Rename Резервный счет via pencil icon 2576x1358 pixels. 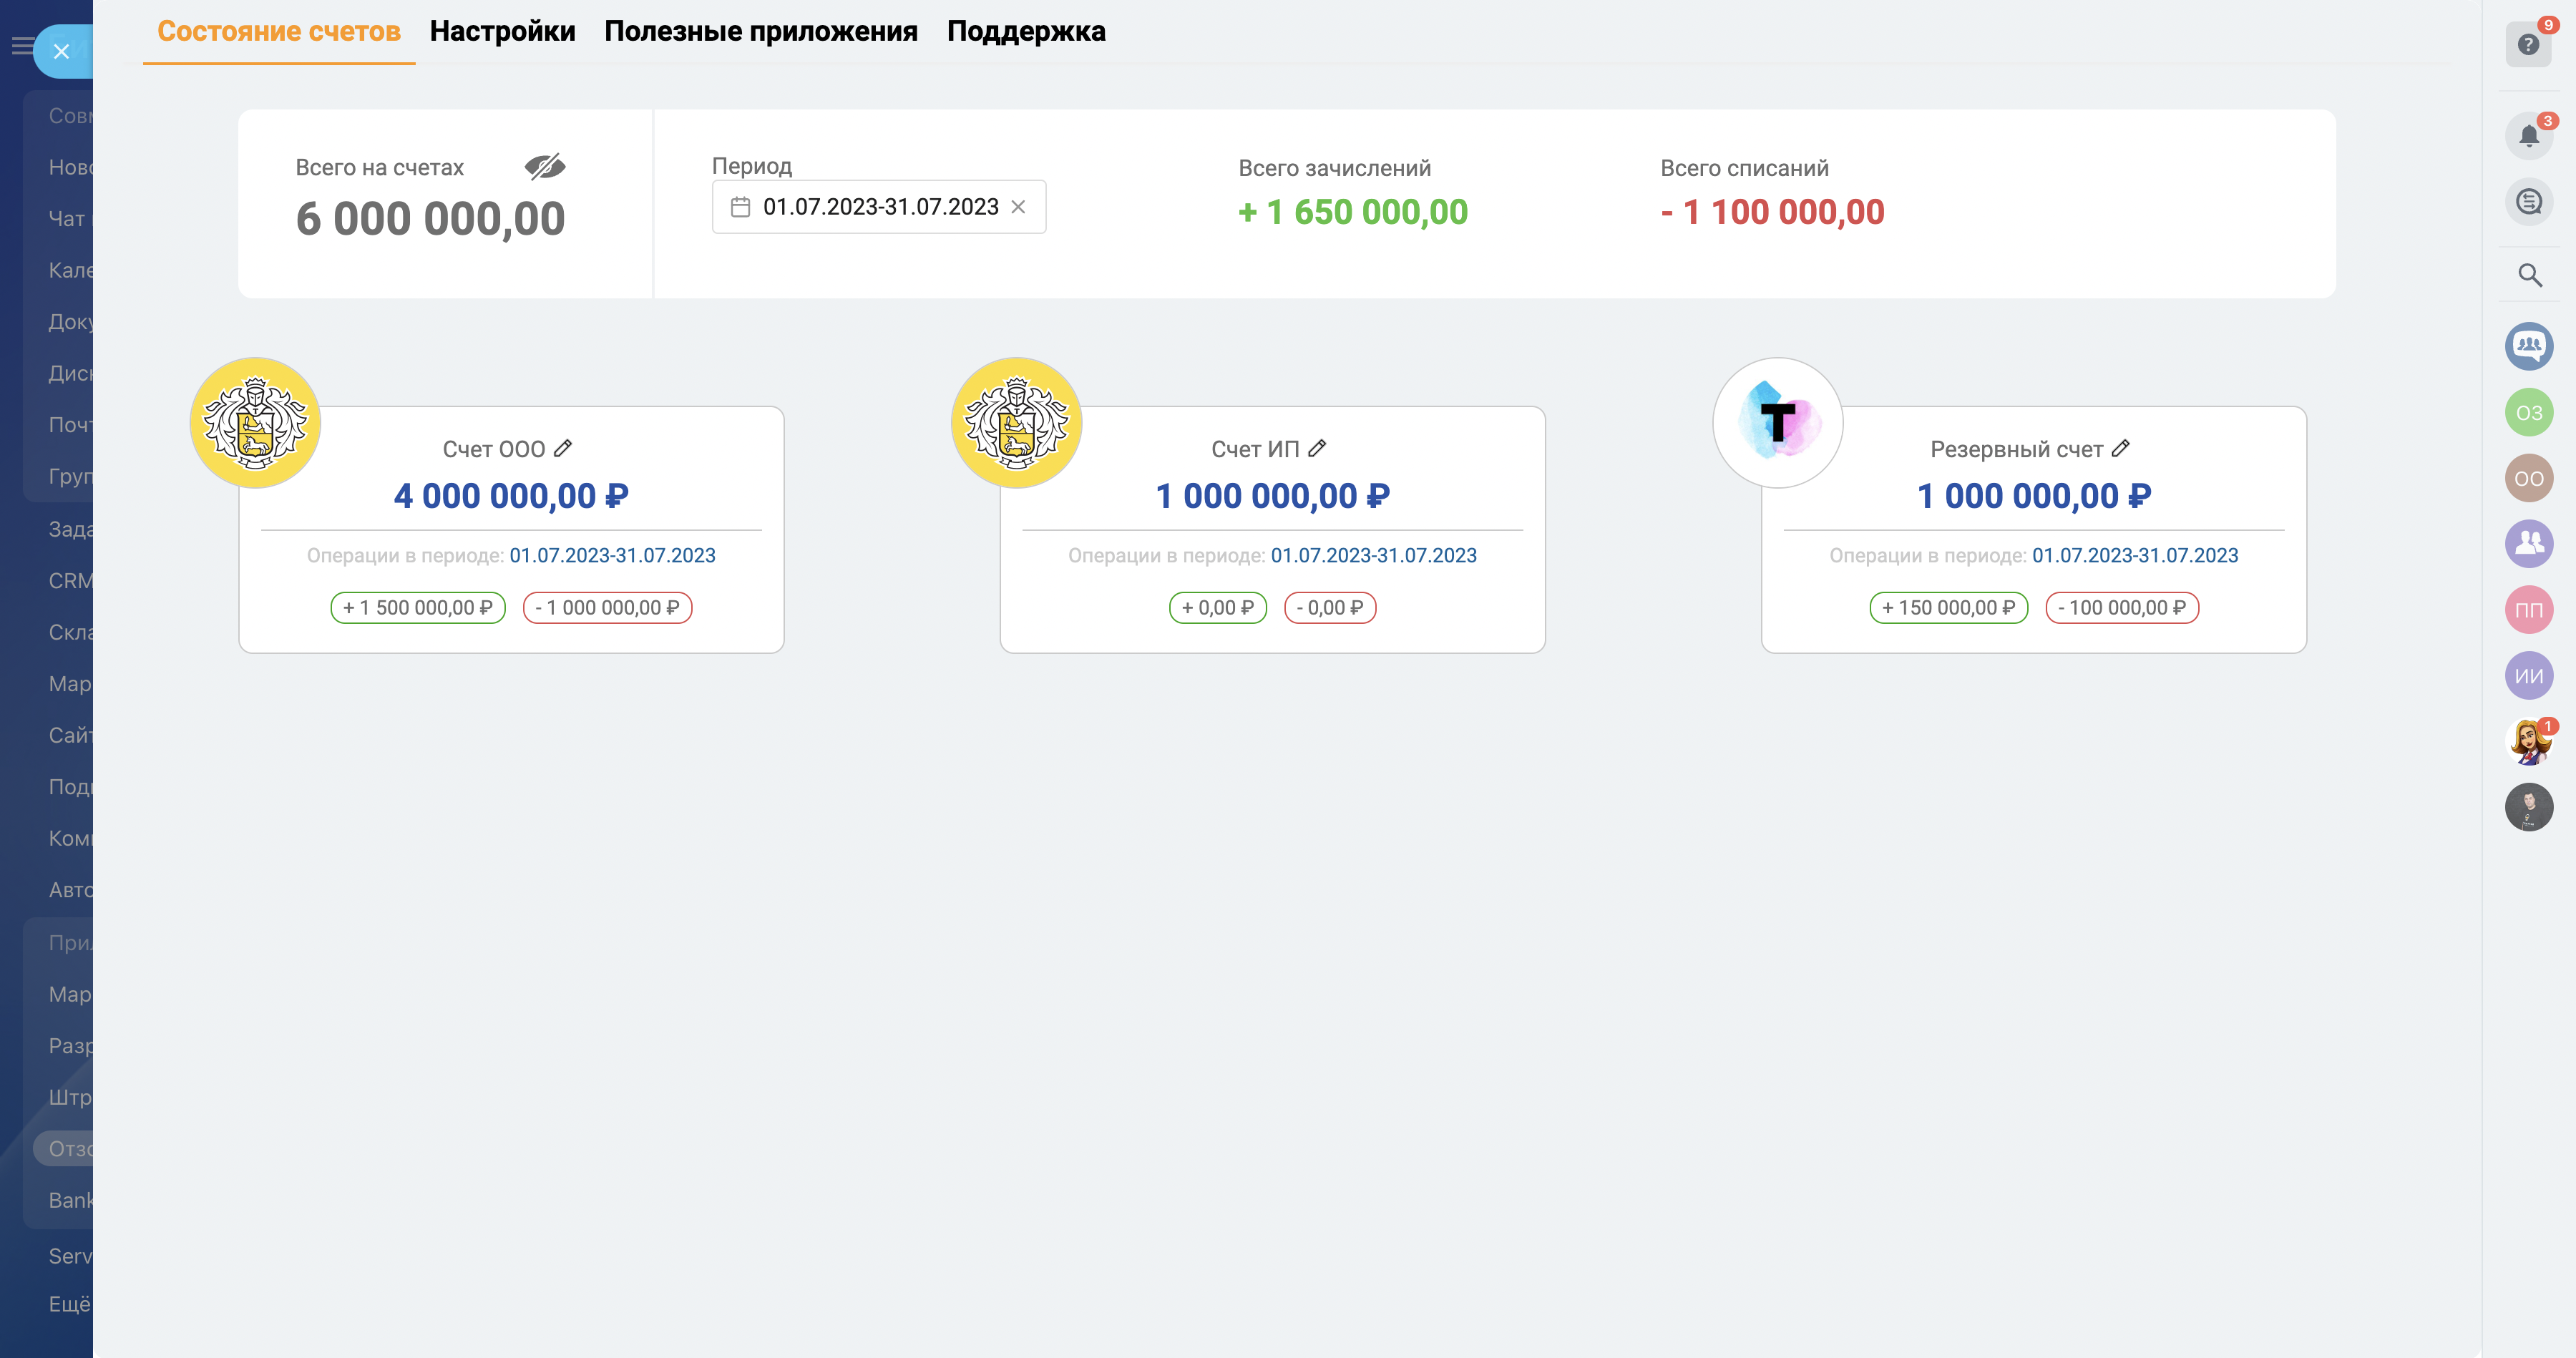coord(2120,449)
